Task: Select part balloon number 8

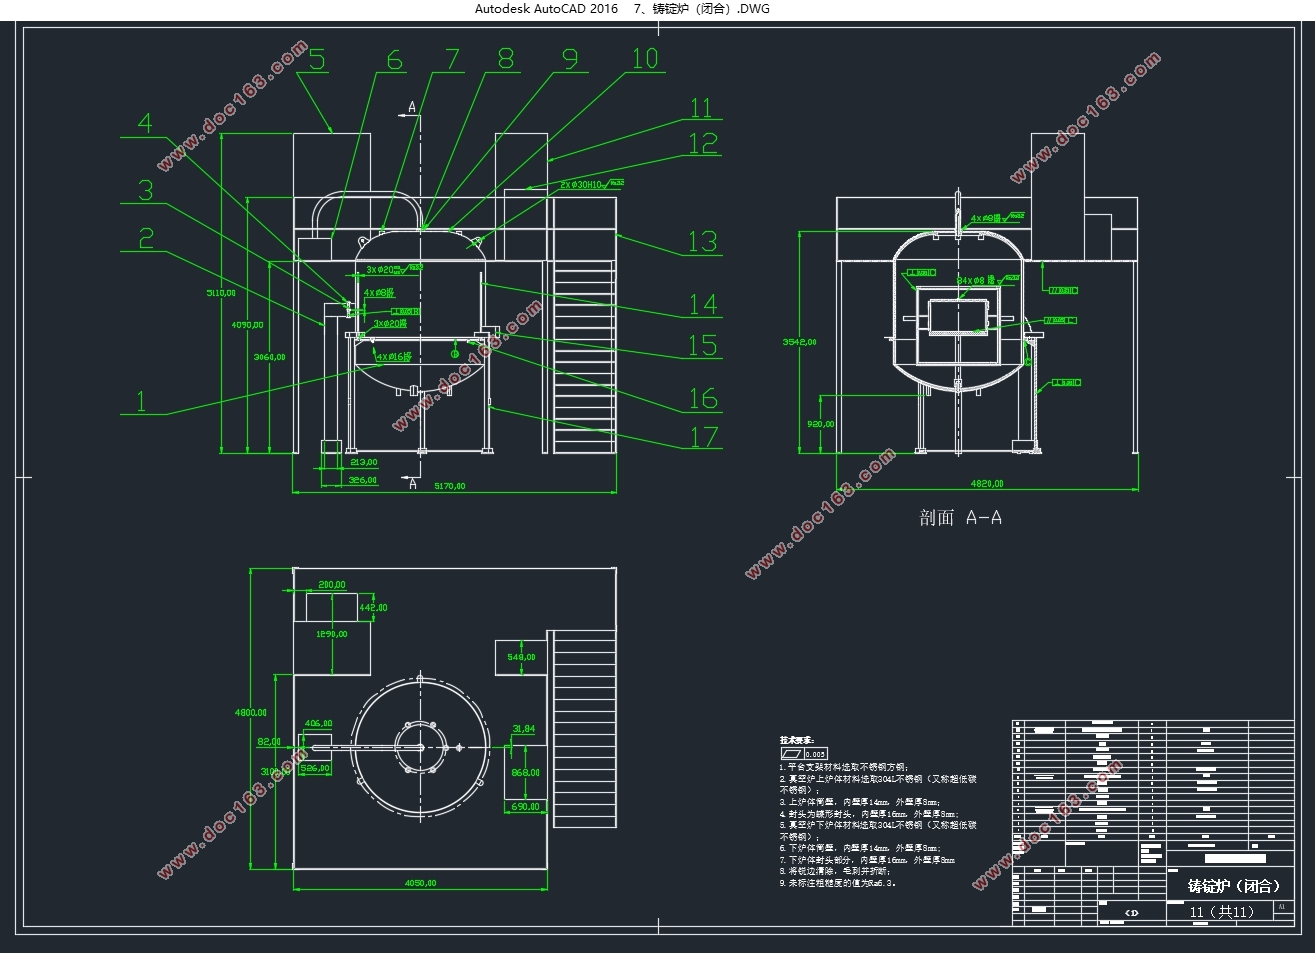Action: pyautogui.click(x=506, y=59)
